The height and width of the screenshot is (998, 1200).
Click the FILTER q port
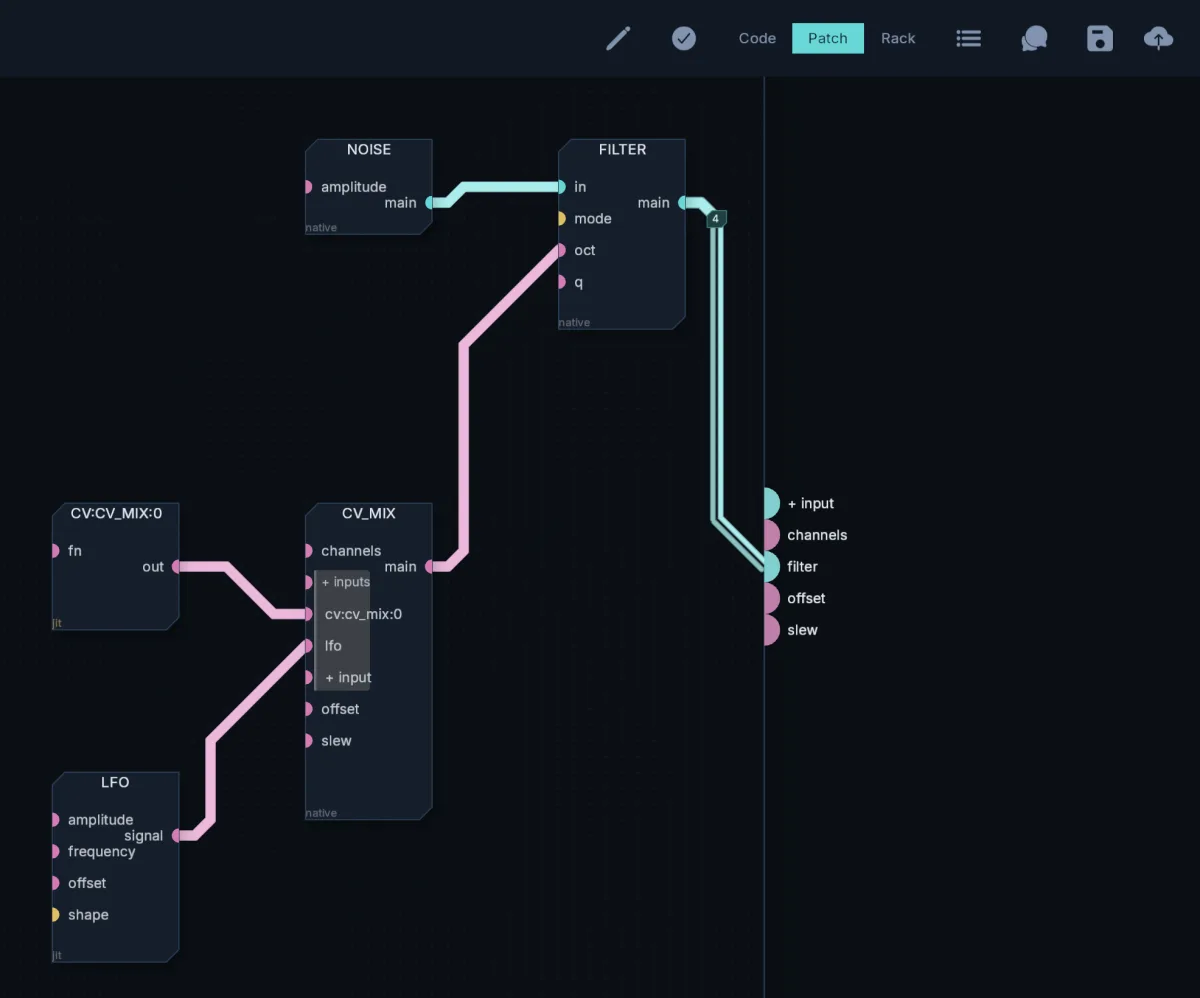point(561,282)
